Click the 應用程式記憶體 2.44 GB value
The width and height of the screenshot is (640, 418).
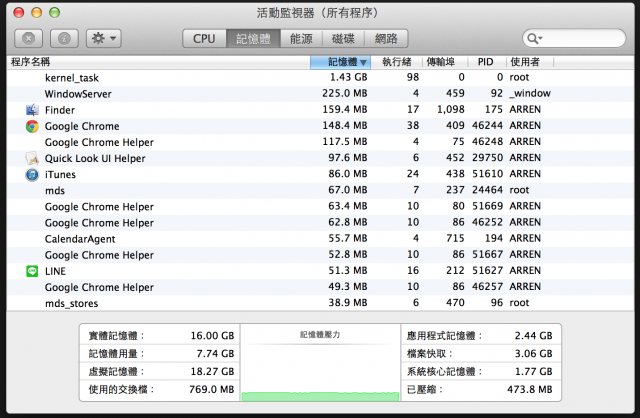(533, 336)
